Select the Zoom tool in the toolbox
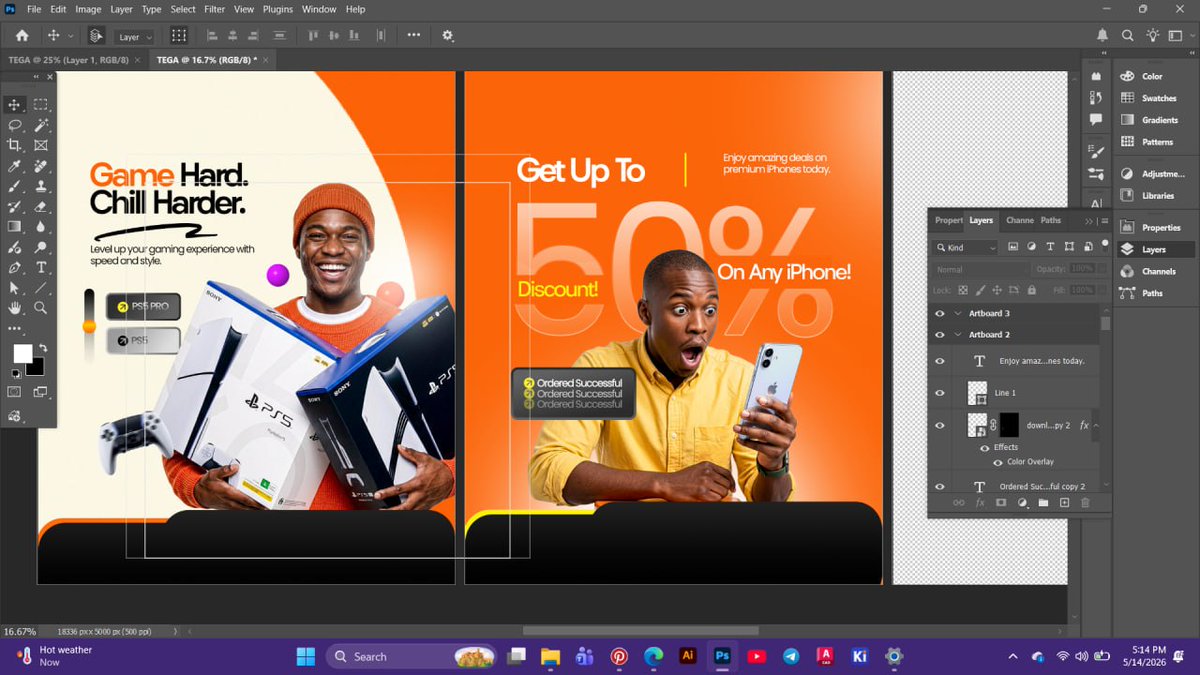 coord(41,308)
